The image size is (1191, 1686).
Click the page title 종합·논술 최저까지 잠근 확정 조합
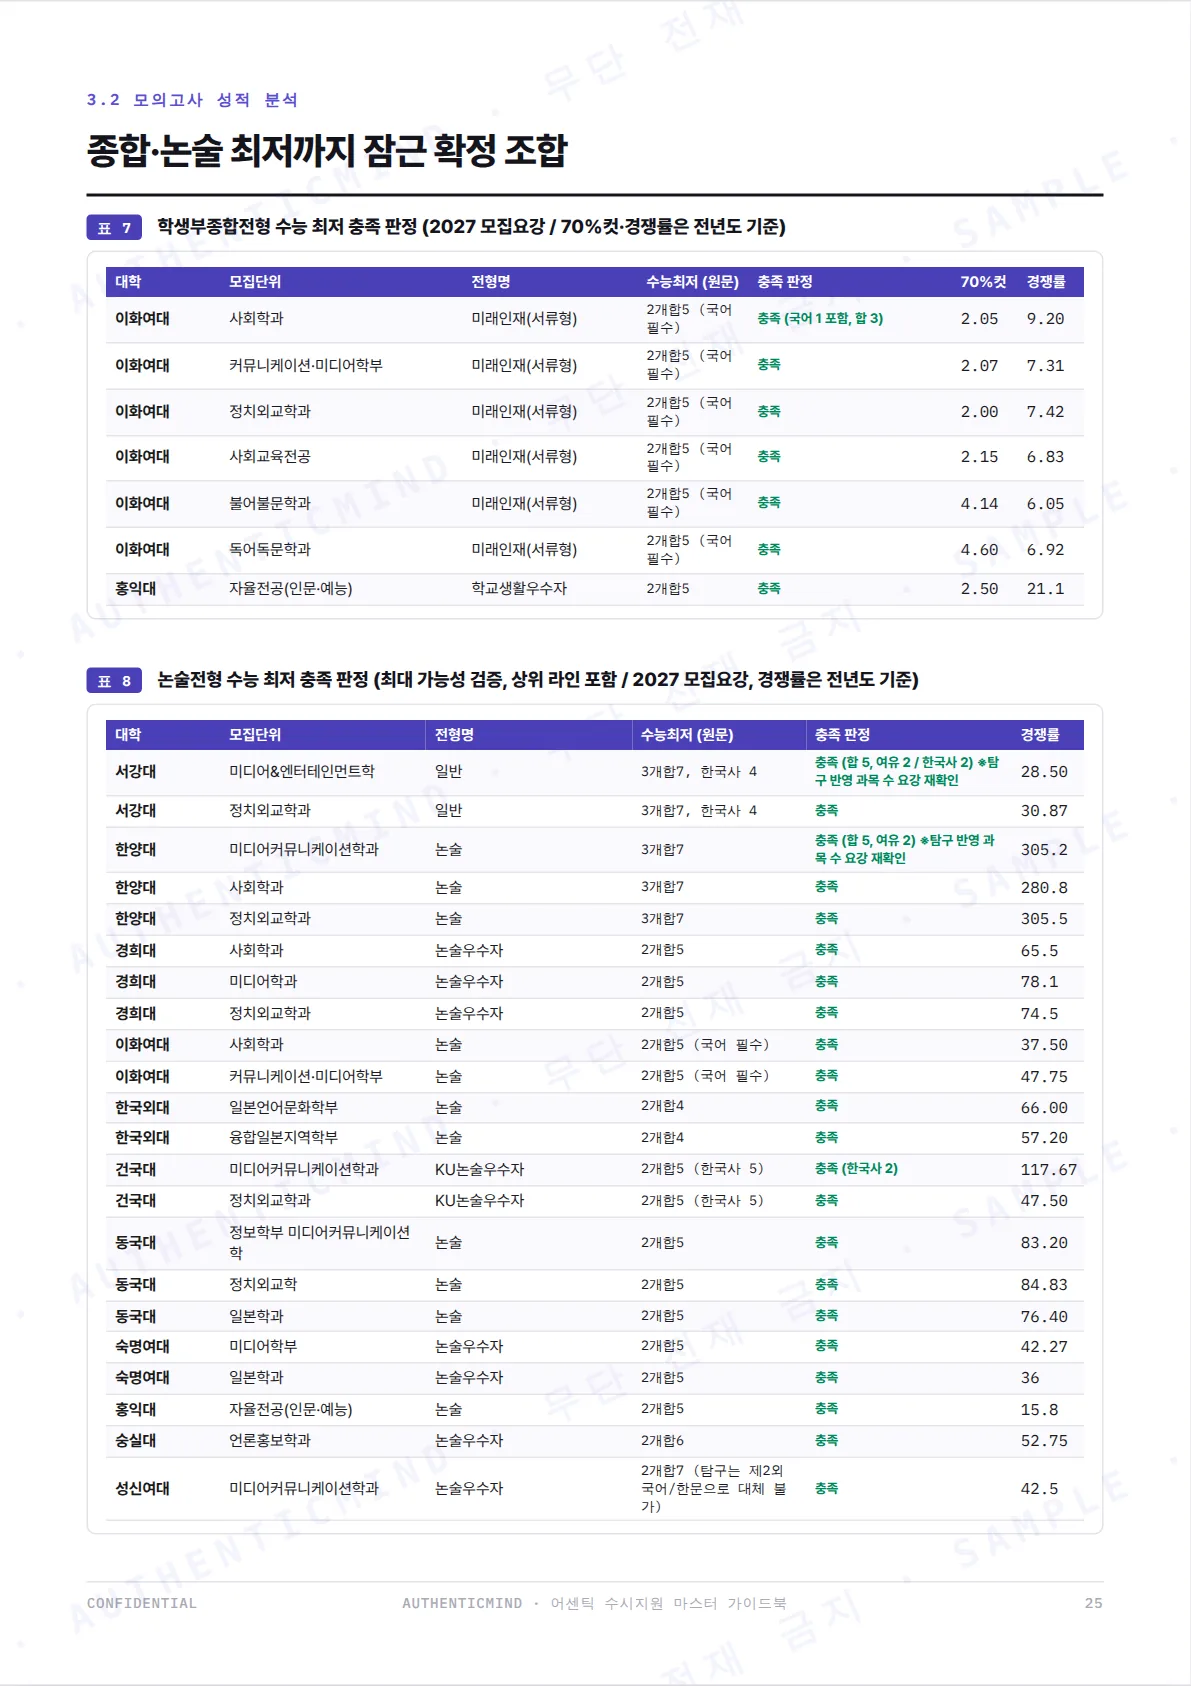[327, 151]
